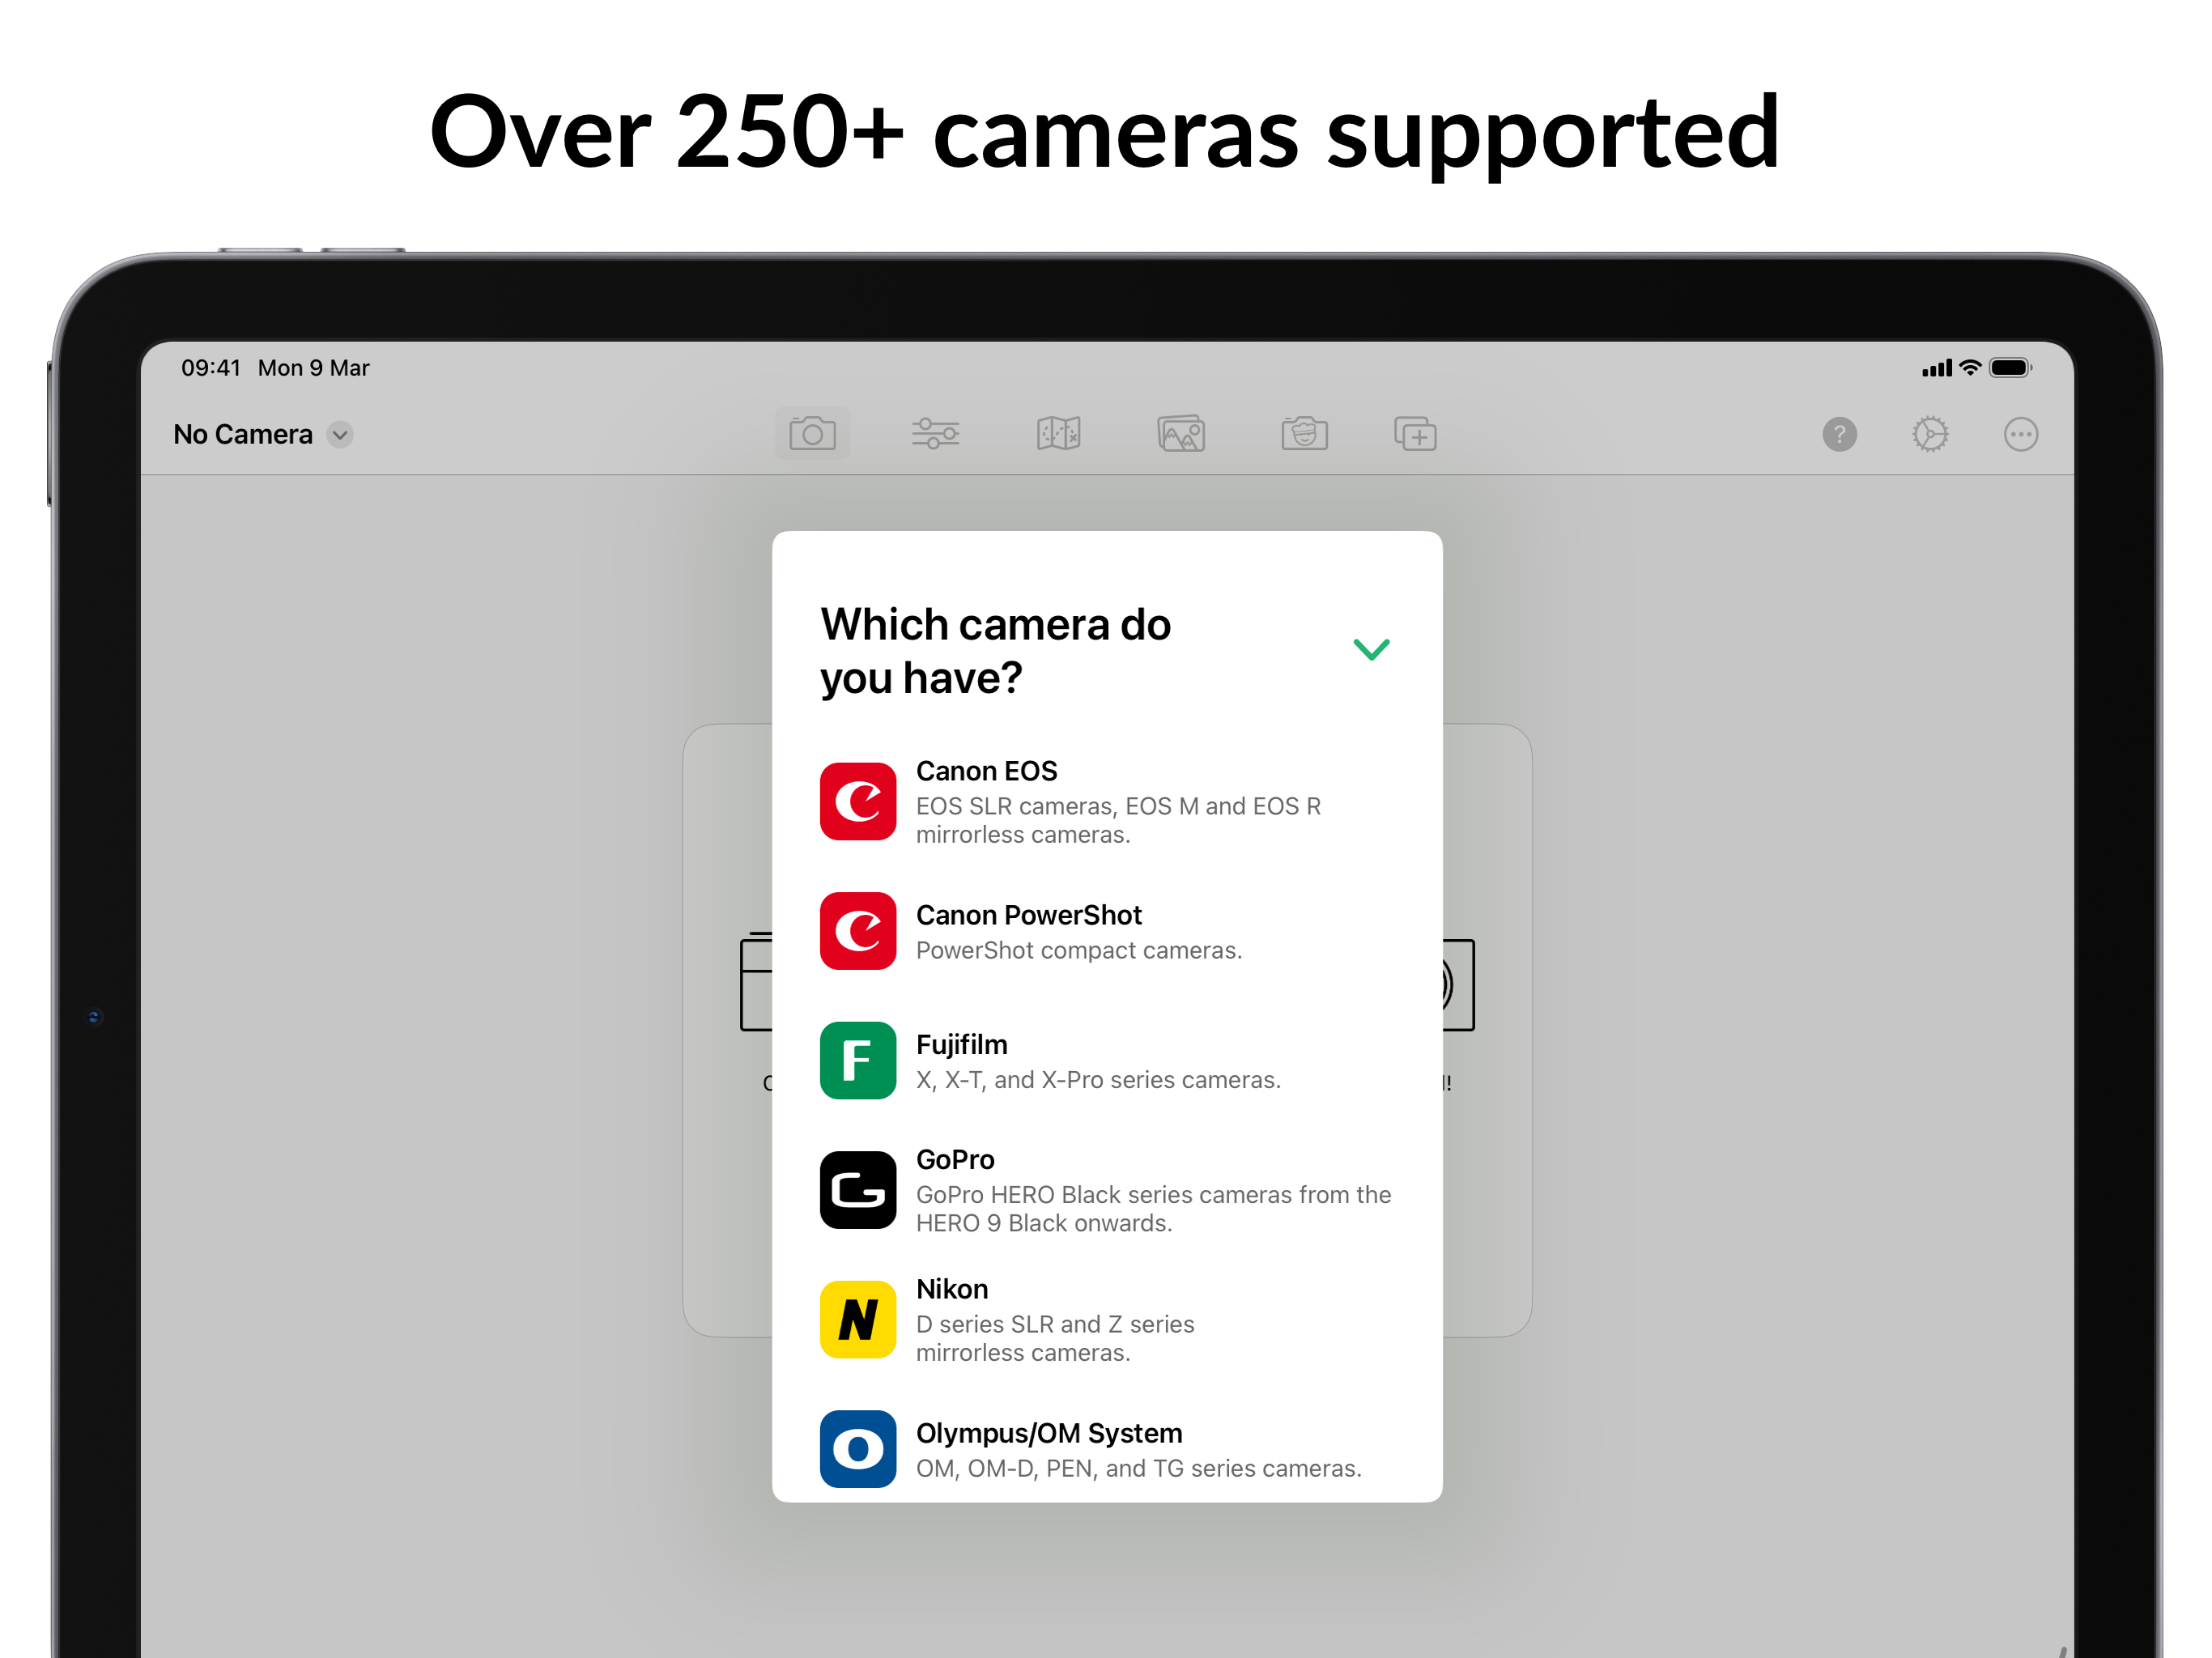Open the map geotagging toolbar icon
Screen dimensions: 2212x1658
pos(1058,434)
